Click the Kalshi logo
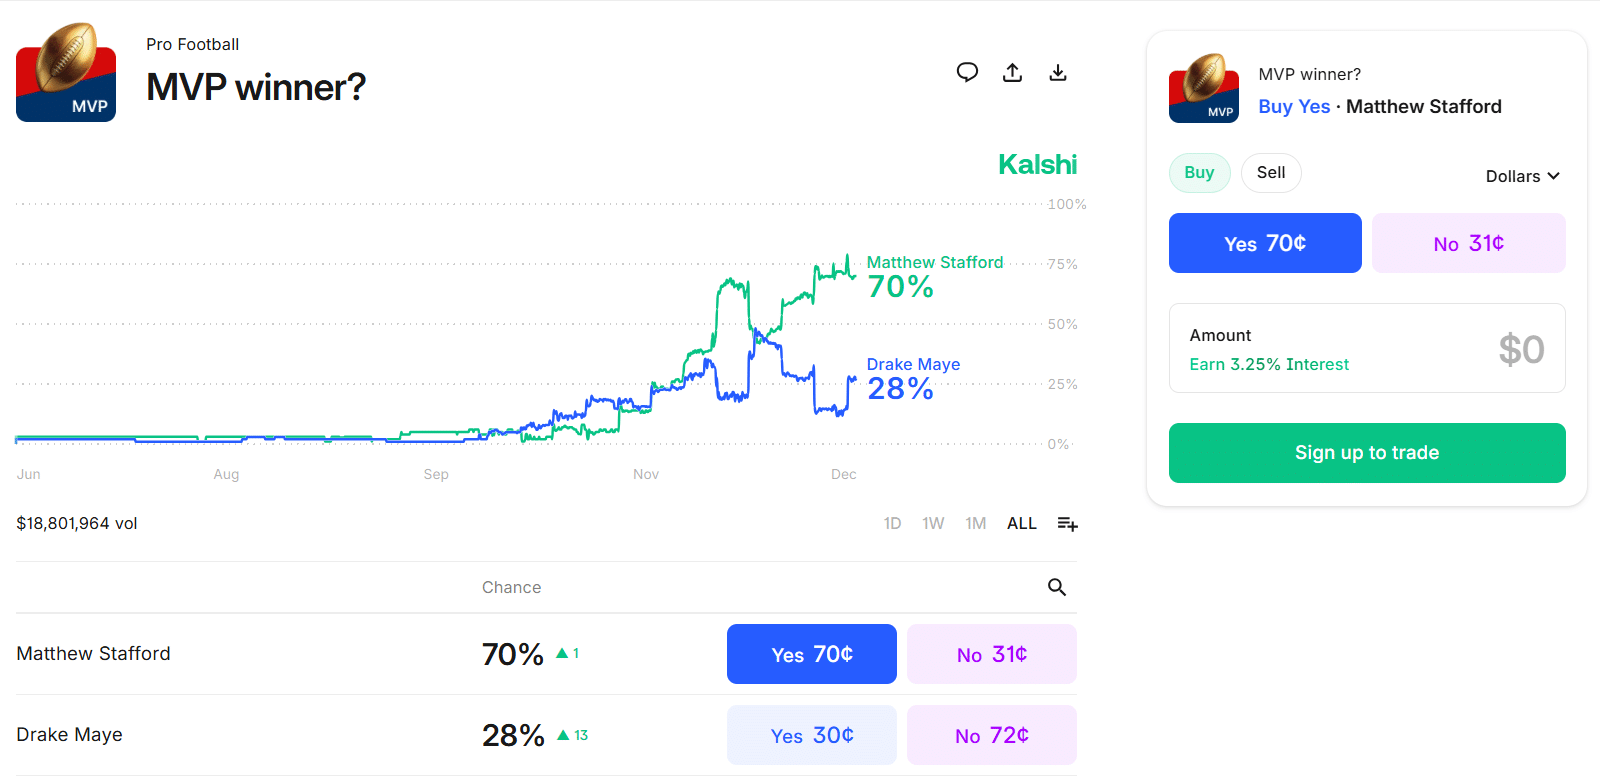1600x783 pixels. (x=1037, y=165)
